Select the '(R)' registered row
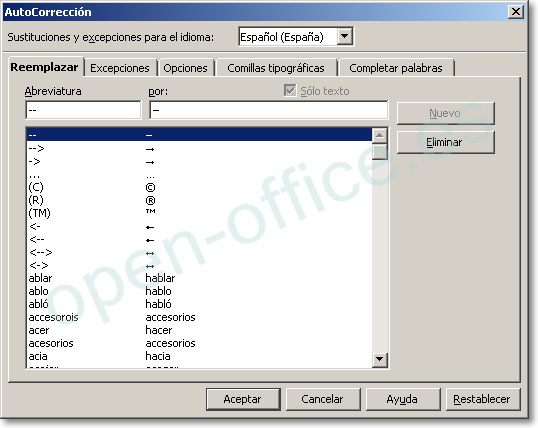The image size is (538, 428). tap(199, 200)
